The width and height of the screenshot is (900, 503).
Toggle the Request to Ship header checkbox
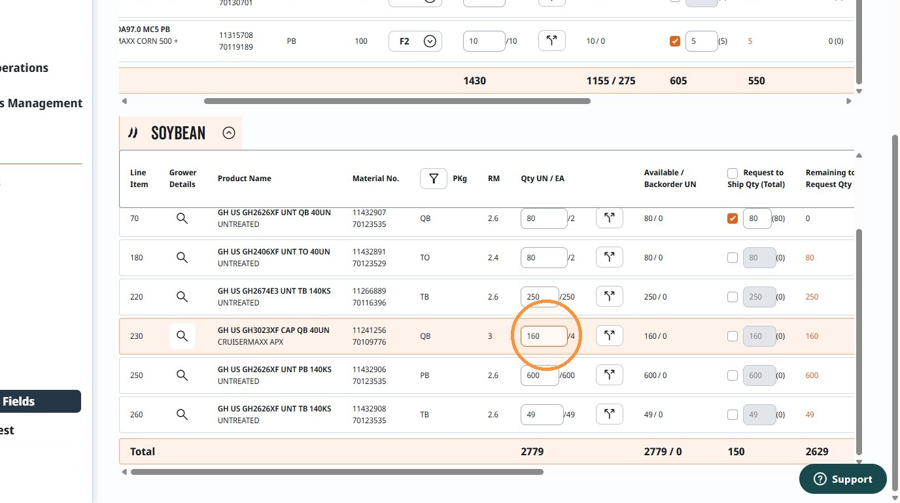click(x=732, y=173)
